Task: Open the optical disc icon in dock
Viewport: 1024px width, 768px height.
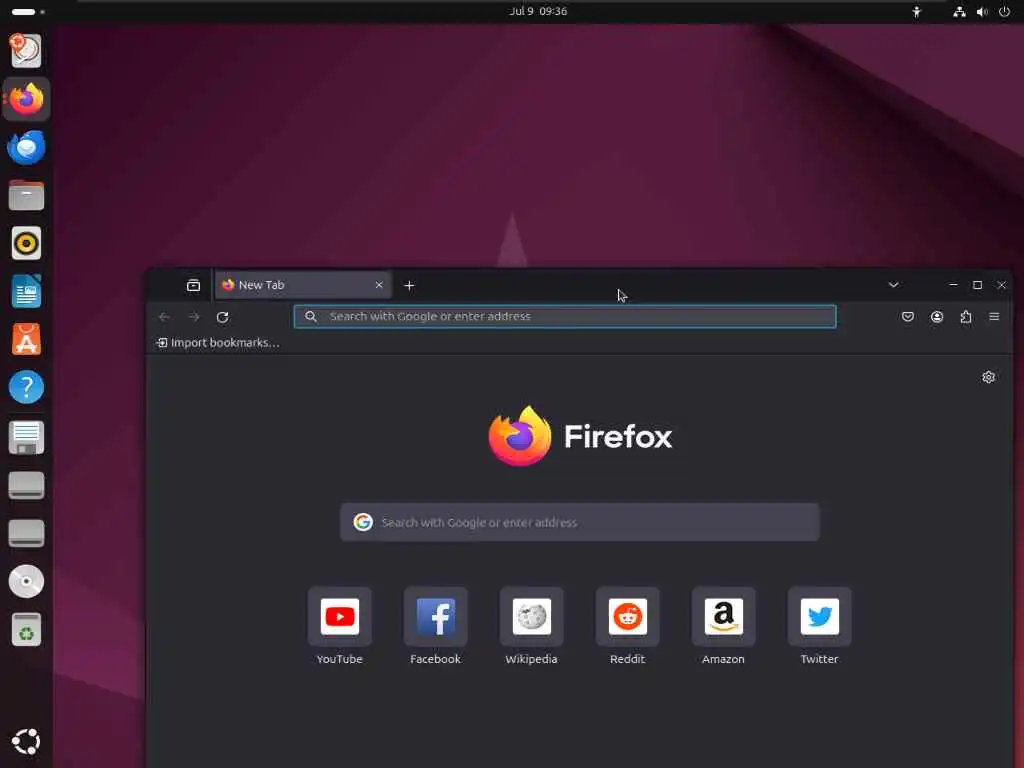Action: tap(26, 581)
